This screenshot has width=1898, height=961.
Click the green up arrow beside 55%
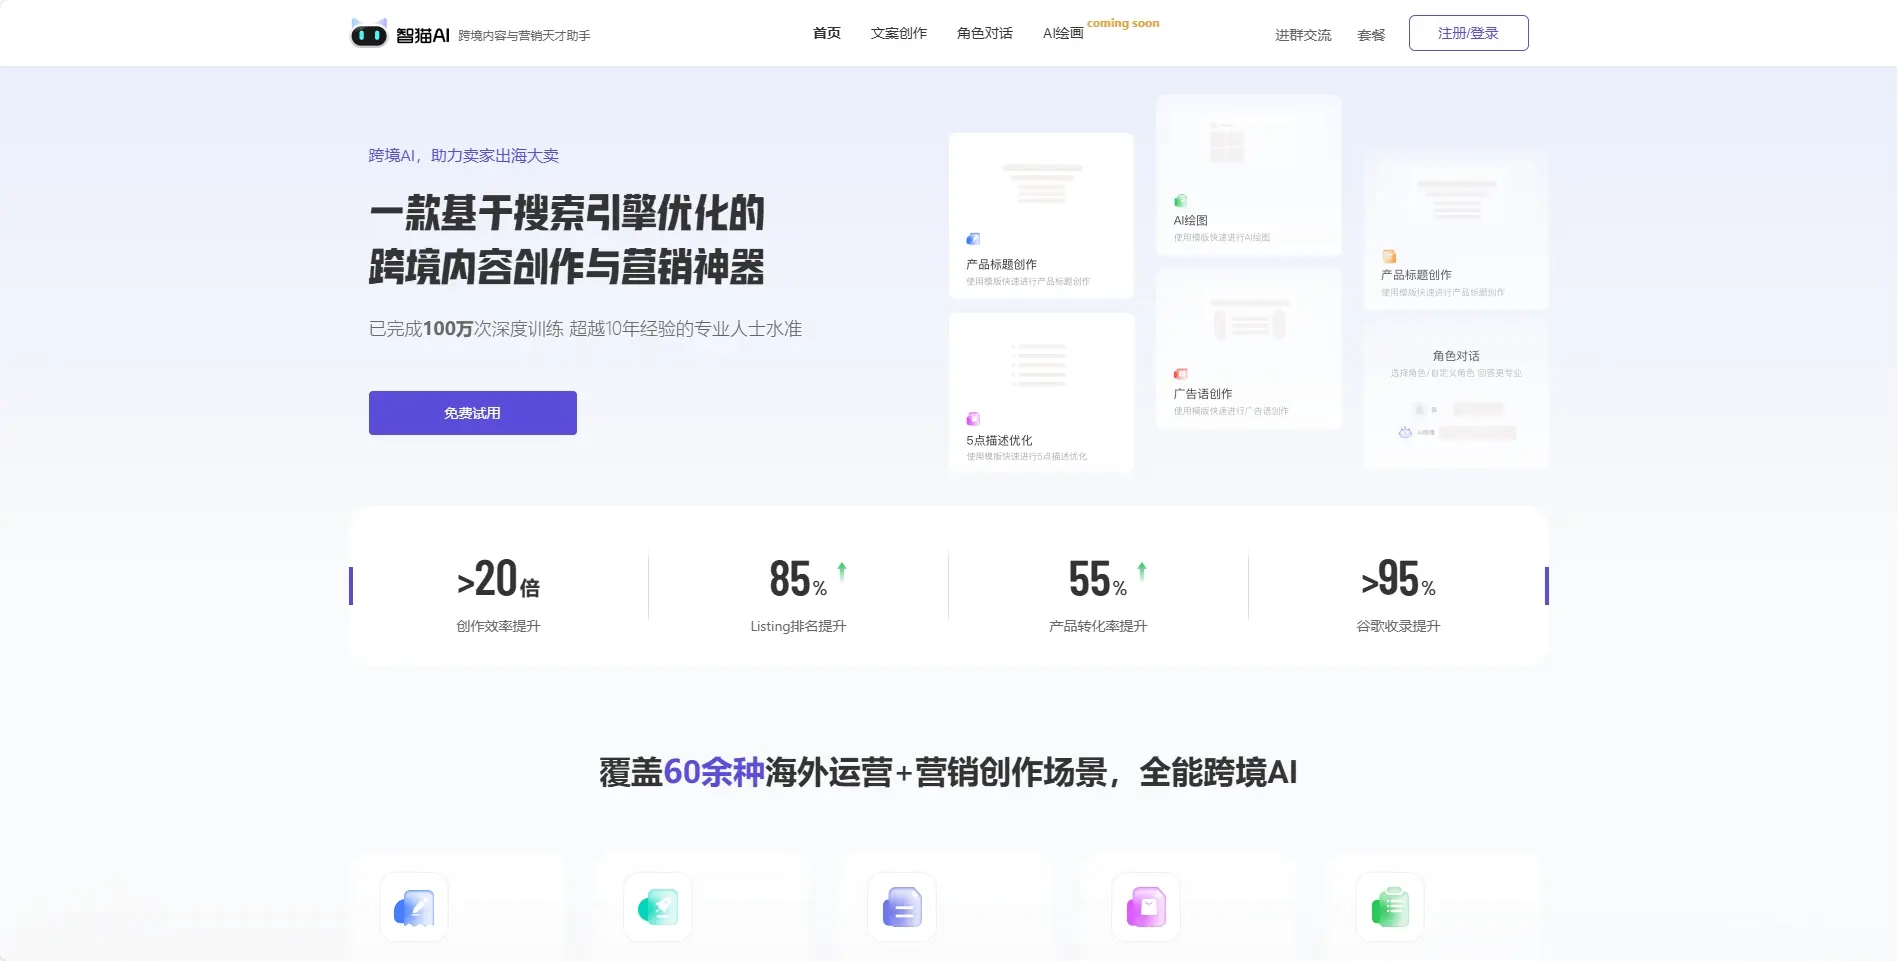1142,571
